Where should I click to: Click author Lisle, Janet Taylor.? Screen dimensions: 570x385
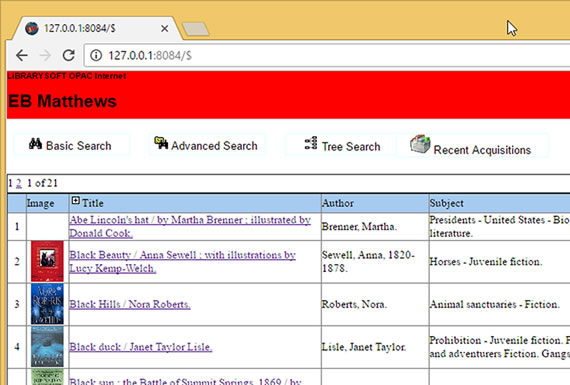click(x=364, y=347)
